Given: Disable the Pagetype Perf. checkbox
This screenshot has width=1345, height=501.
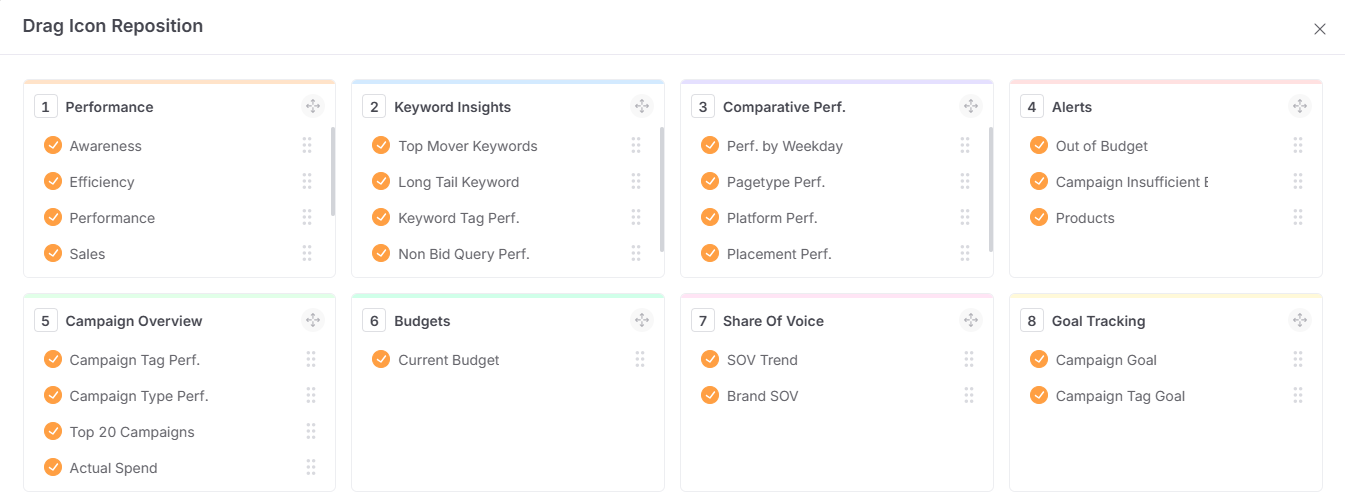Looking at the screenshot, I should click(x=710, y=182).
